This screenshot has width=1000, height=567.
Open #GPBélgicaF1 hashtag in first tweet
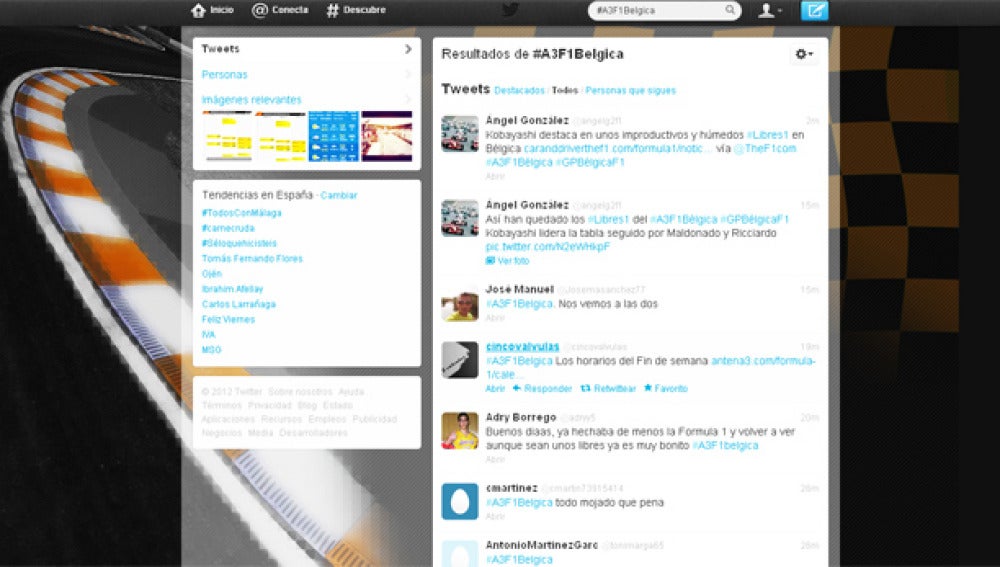click(x=591, y=163)
